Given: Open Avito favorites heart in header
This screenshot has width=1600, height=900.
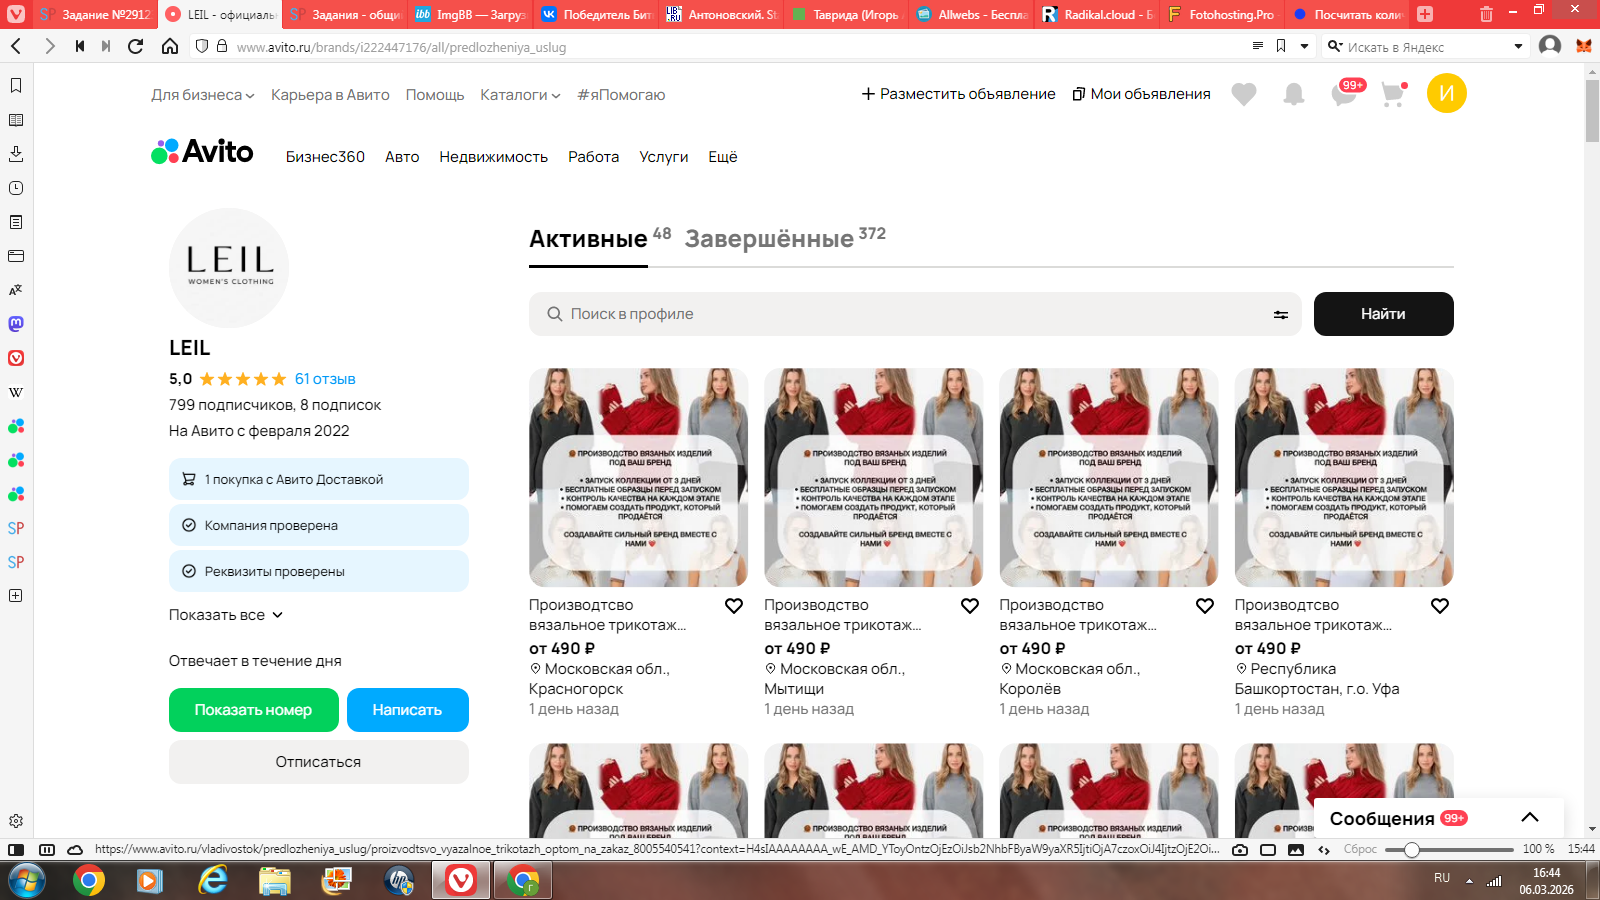Looking at the screenshot, I should 1244,94.
